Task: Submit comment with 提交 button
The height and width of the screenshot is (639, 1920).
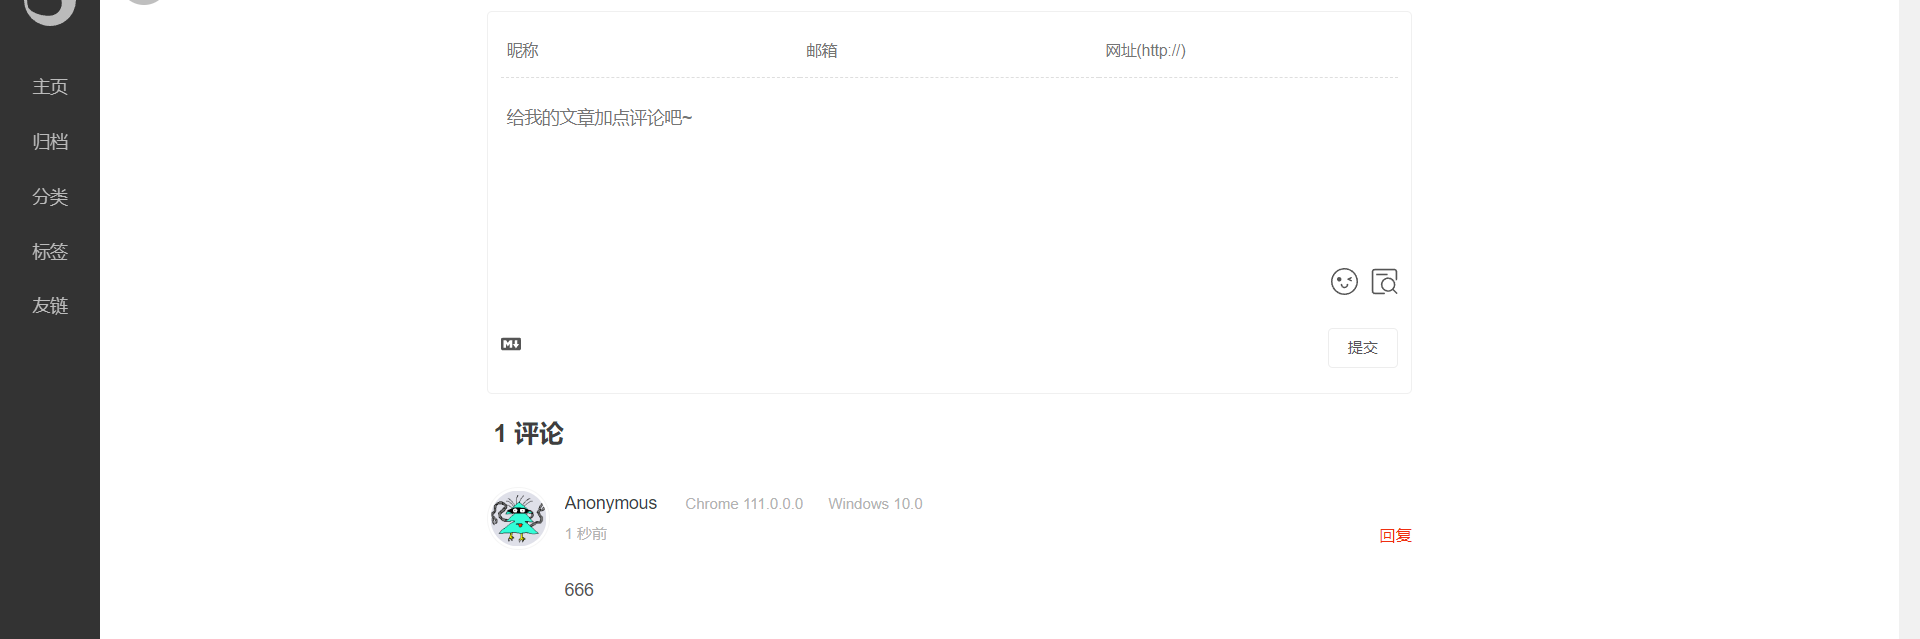Action: [1362, 348]
